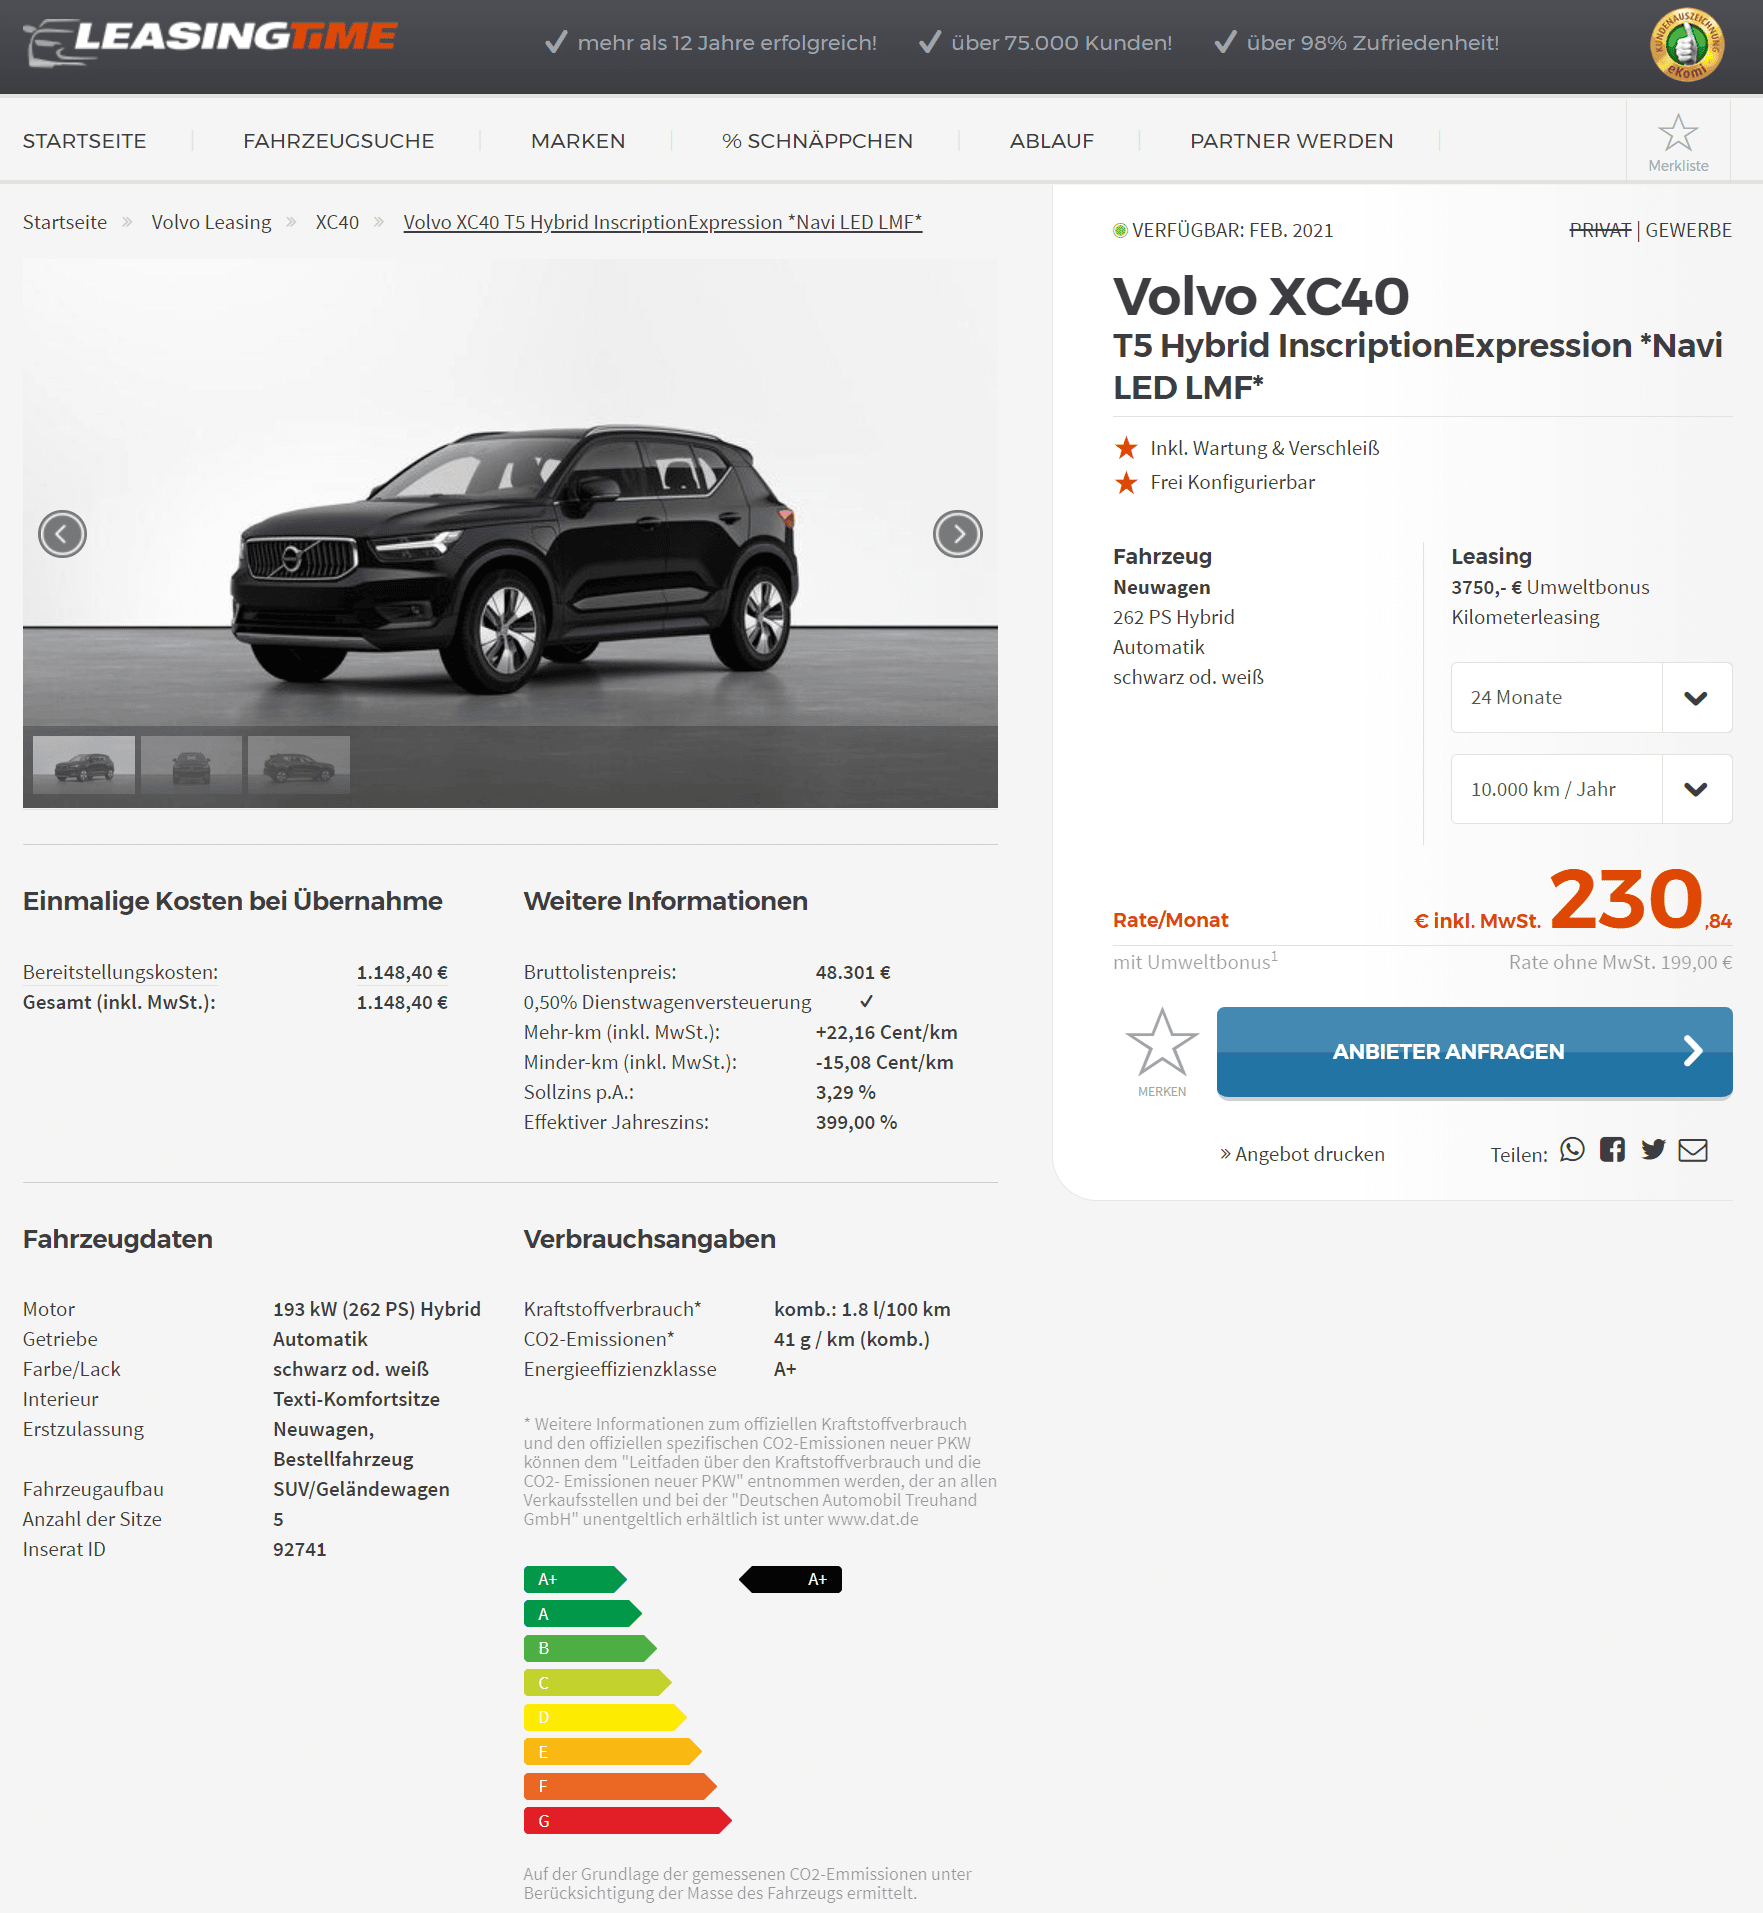The image size is (1763, 1913).
Task: Click the yellow D efficiency bar
Action: coord(605,1718)
